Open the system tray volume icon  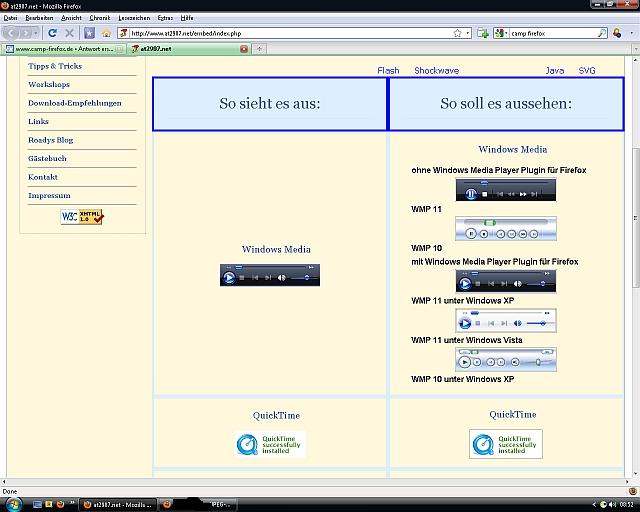click(x=612, y=505)
